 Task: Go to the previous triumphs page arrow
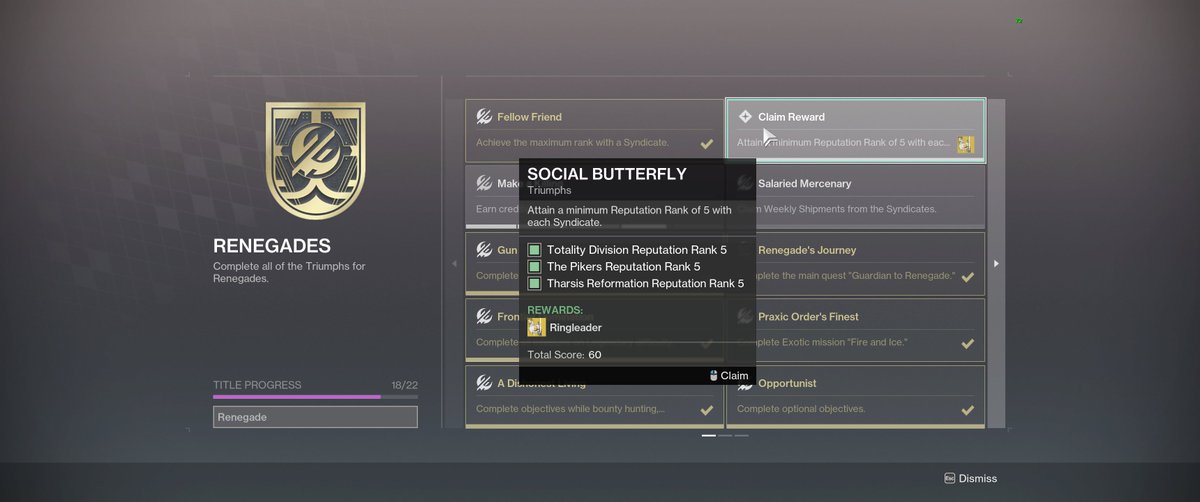click(x=454, y=264)
